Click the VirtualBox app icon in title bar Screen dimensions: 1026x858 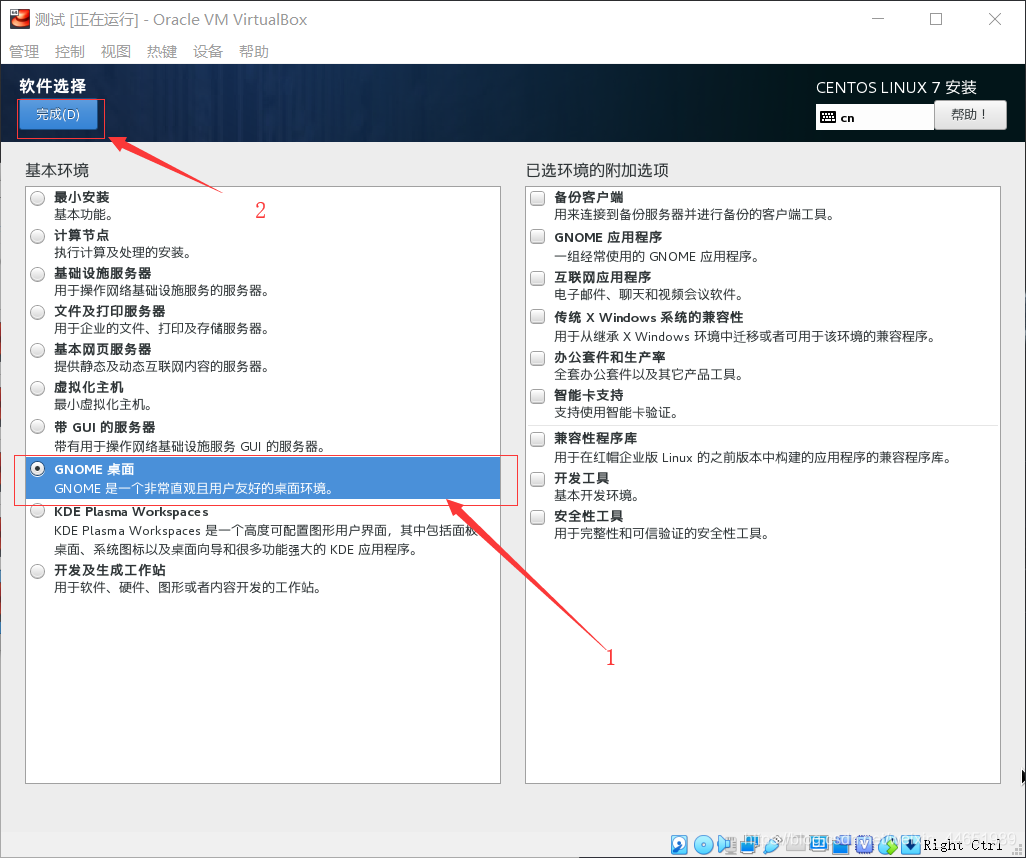(x=20, y=19)
